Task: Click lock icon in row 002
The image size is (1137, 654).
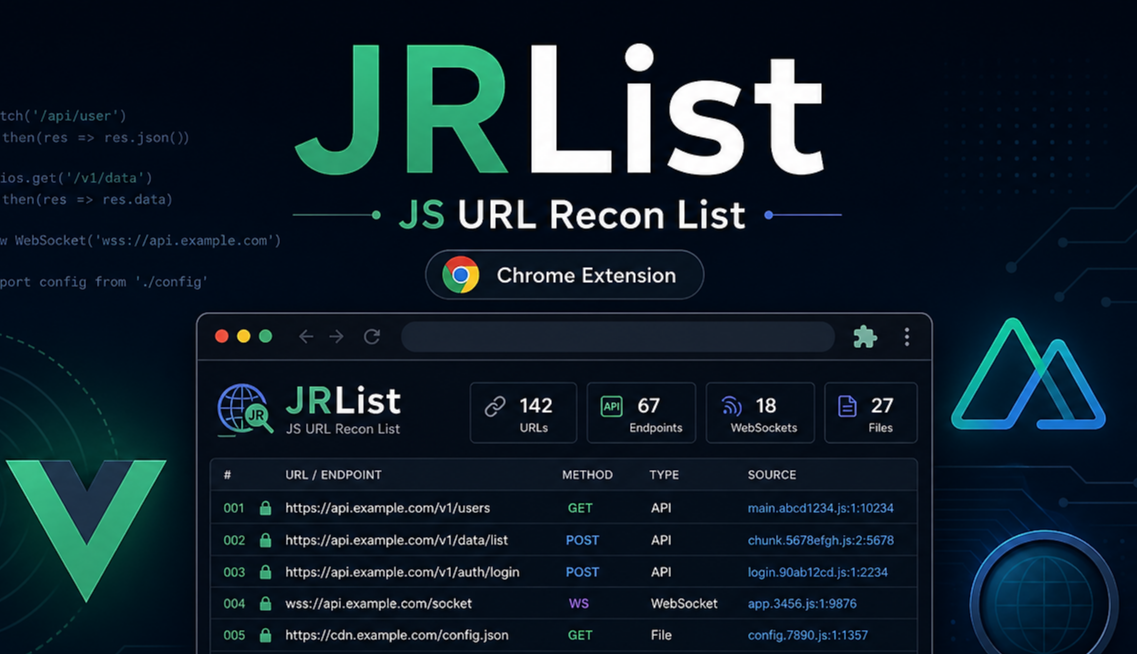Action: tap(265, 539)
